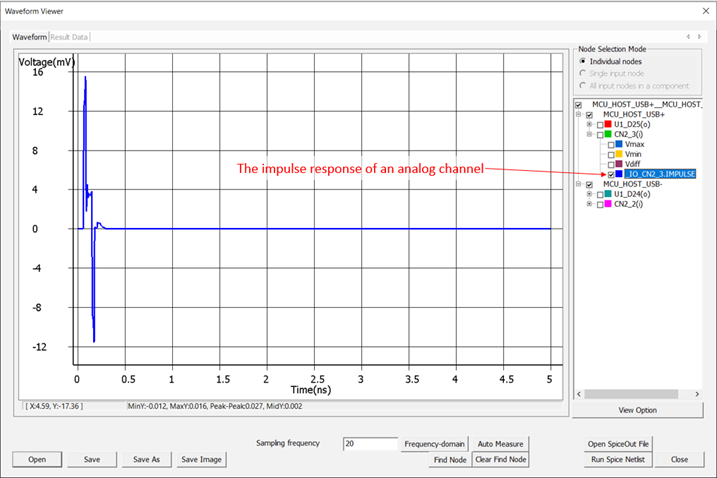Image resolution: width=717 pixels, height=478 pixels.
Task: Click the teal U1_D24(o) color icon
Action: pyautogui.click(x=609, y=194)
